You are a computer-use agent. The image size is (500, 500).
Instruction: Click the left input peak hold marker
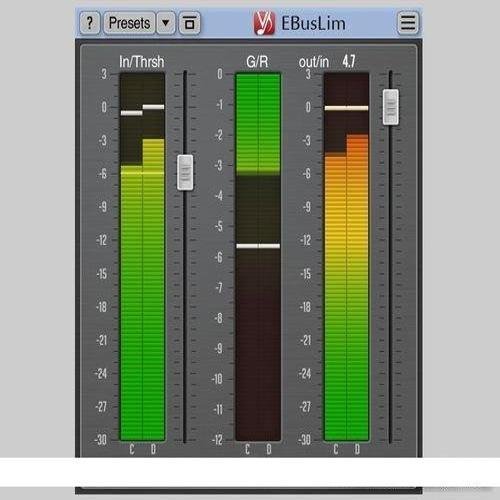[x=131, y=113]
